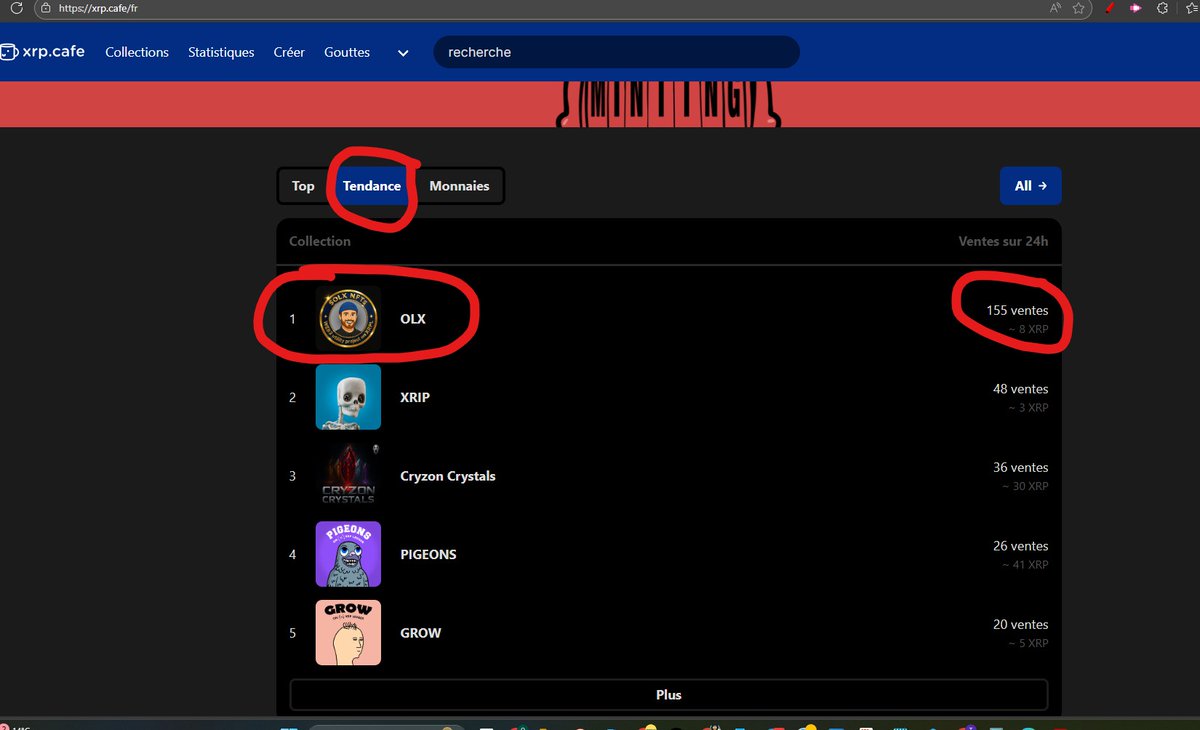
Task: Switch to the Top tab
Action: click(303, 186)
